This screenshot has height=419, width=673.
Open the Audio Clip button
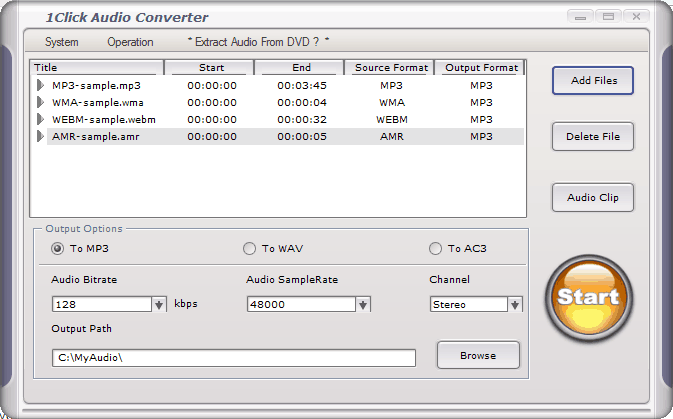593,197
